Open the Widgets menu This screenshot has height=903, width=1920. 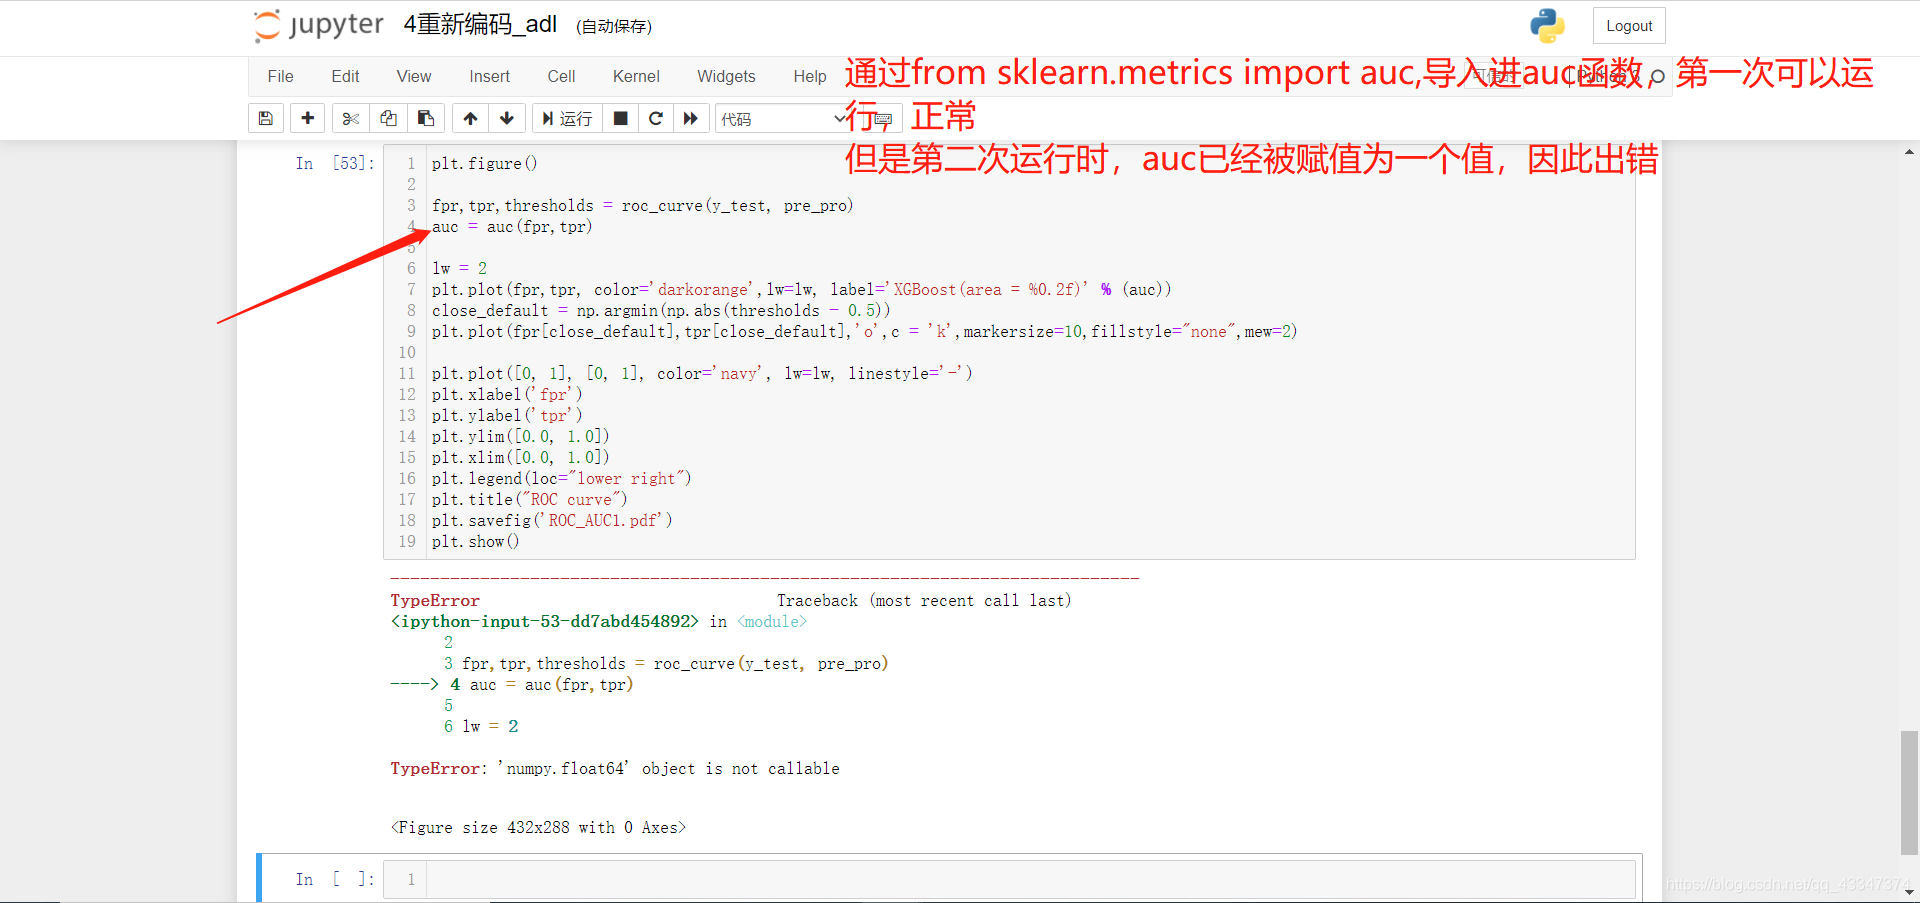coord(726,76)
